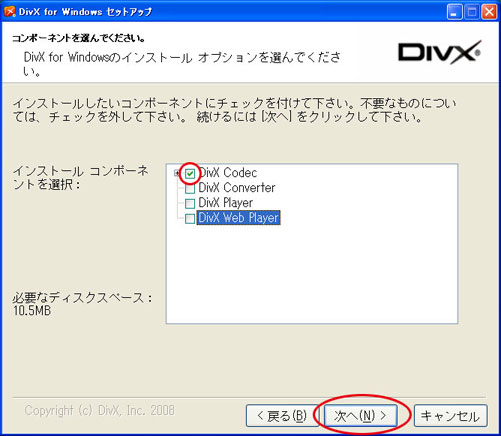Tick the DivX Player checkbox
This screenshot has width=501, height=436.
(x=190, y=204)
